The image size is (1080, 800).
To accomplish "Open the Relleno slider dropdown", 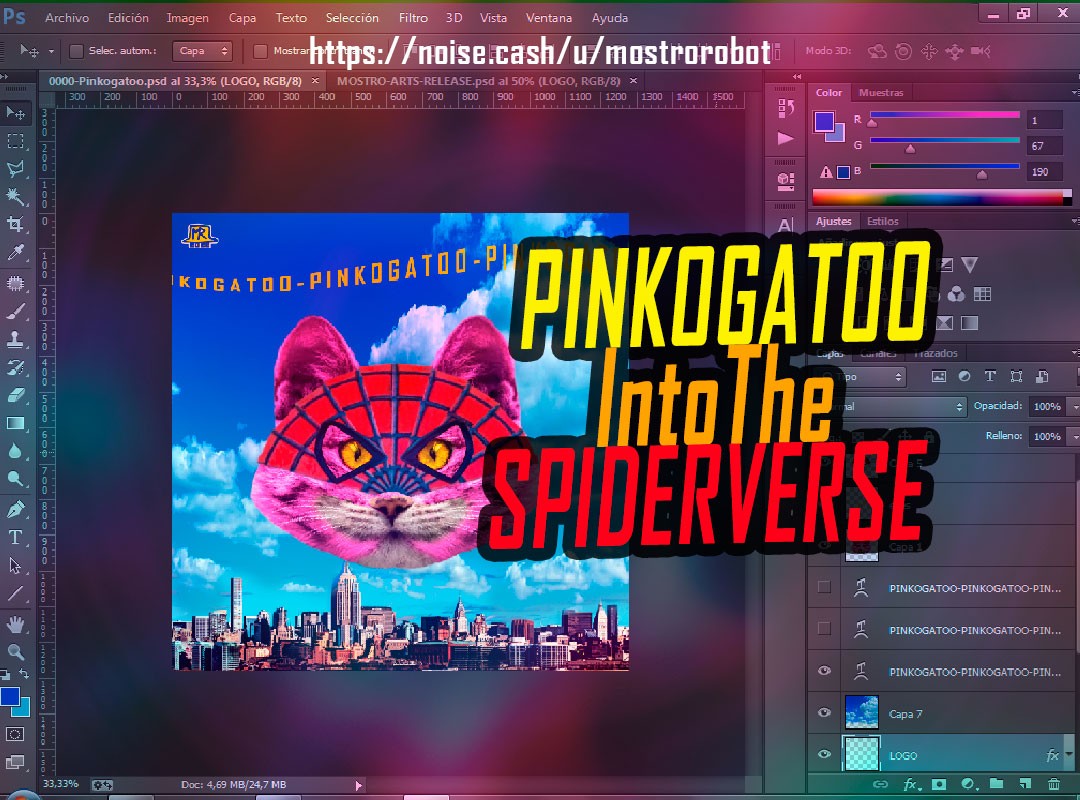I will 1074,436.
